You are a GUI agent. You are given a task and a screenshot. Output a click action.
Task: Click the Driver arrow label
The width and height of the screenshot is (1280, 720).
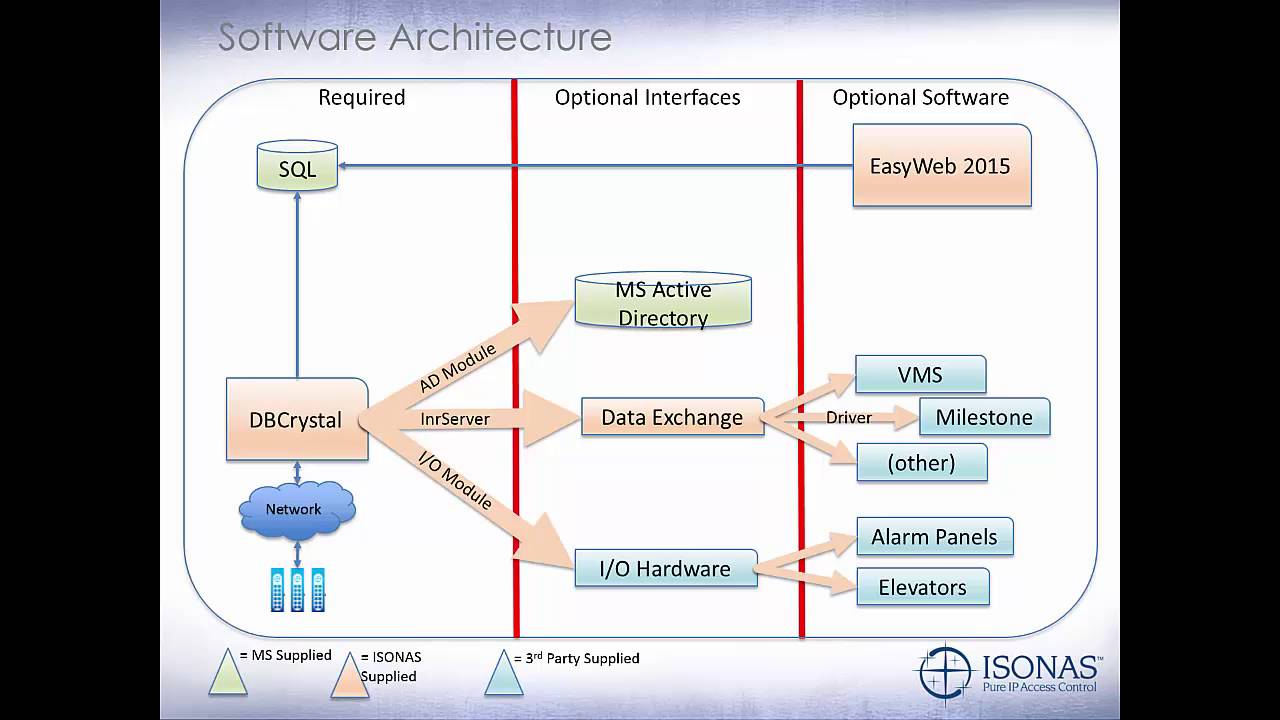point(849,417)
